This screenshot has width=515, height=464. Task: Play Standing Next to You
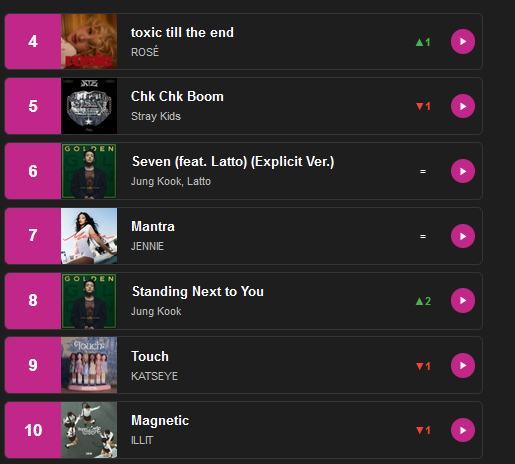(463, 301)
